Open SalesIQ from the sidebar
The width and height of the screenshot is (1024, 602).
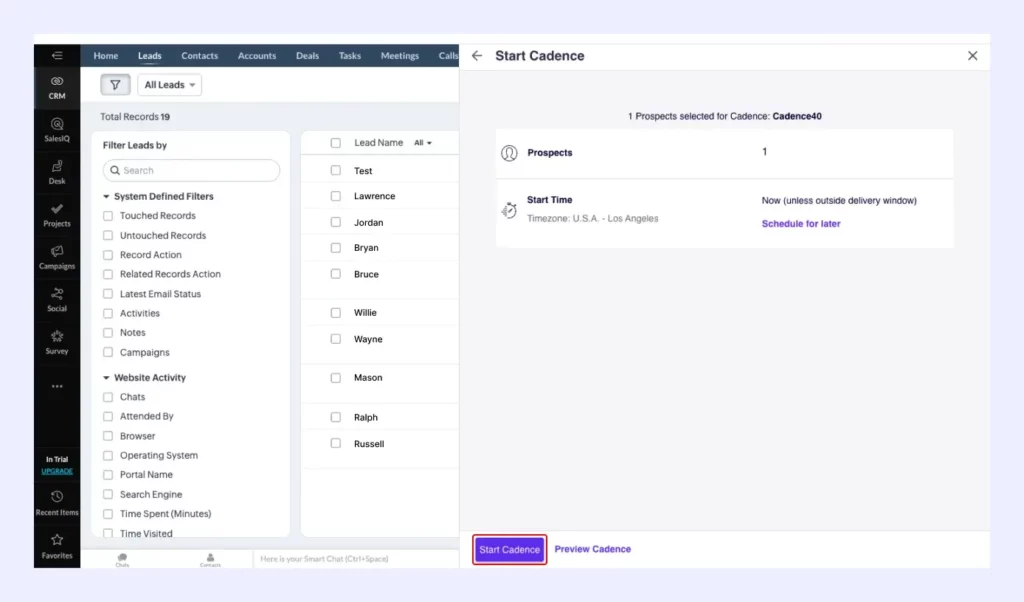point(57,130)
